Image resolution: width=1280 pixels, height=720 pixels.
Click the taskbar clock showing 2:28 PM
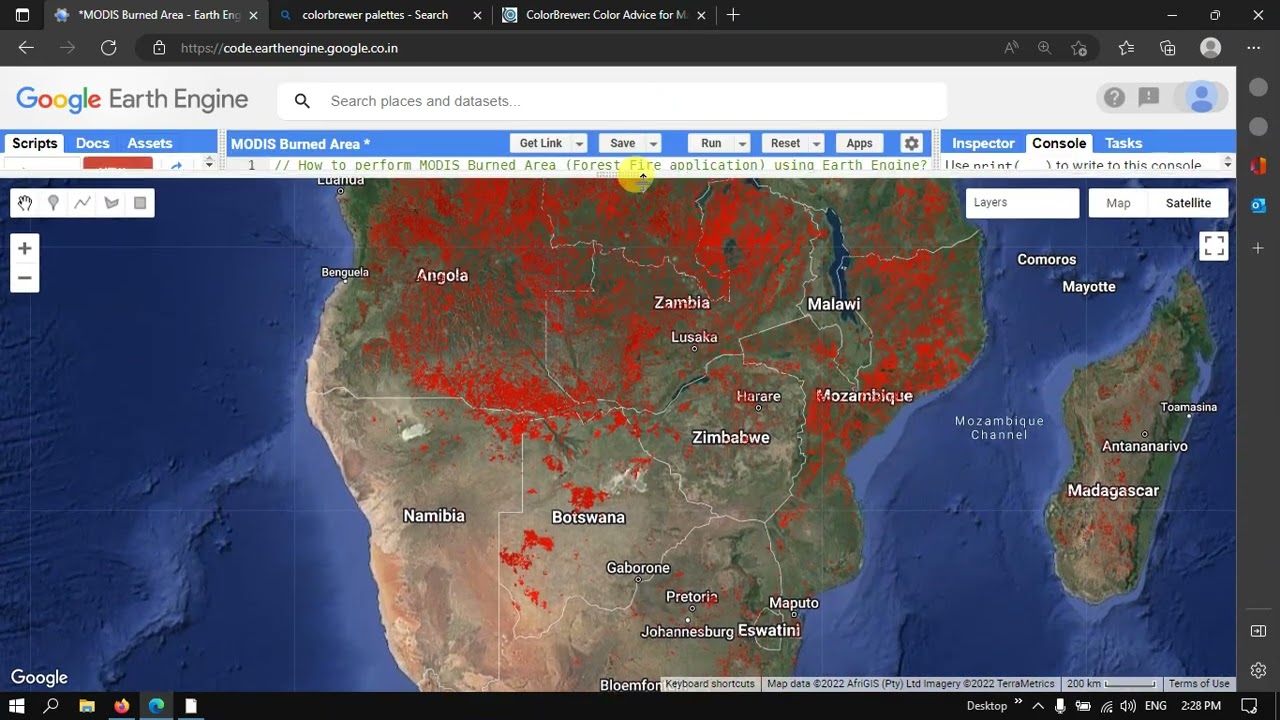click(1200, 706)
